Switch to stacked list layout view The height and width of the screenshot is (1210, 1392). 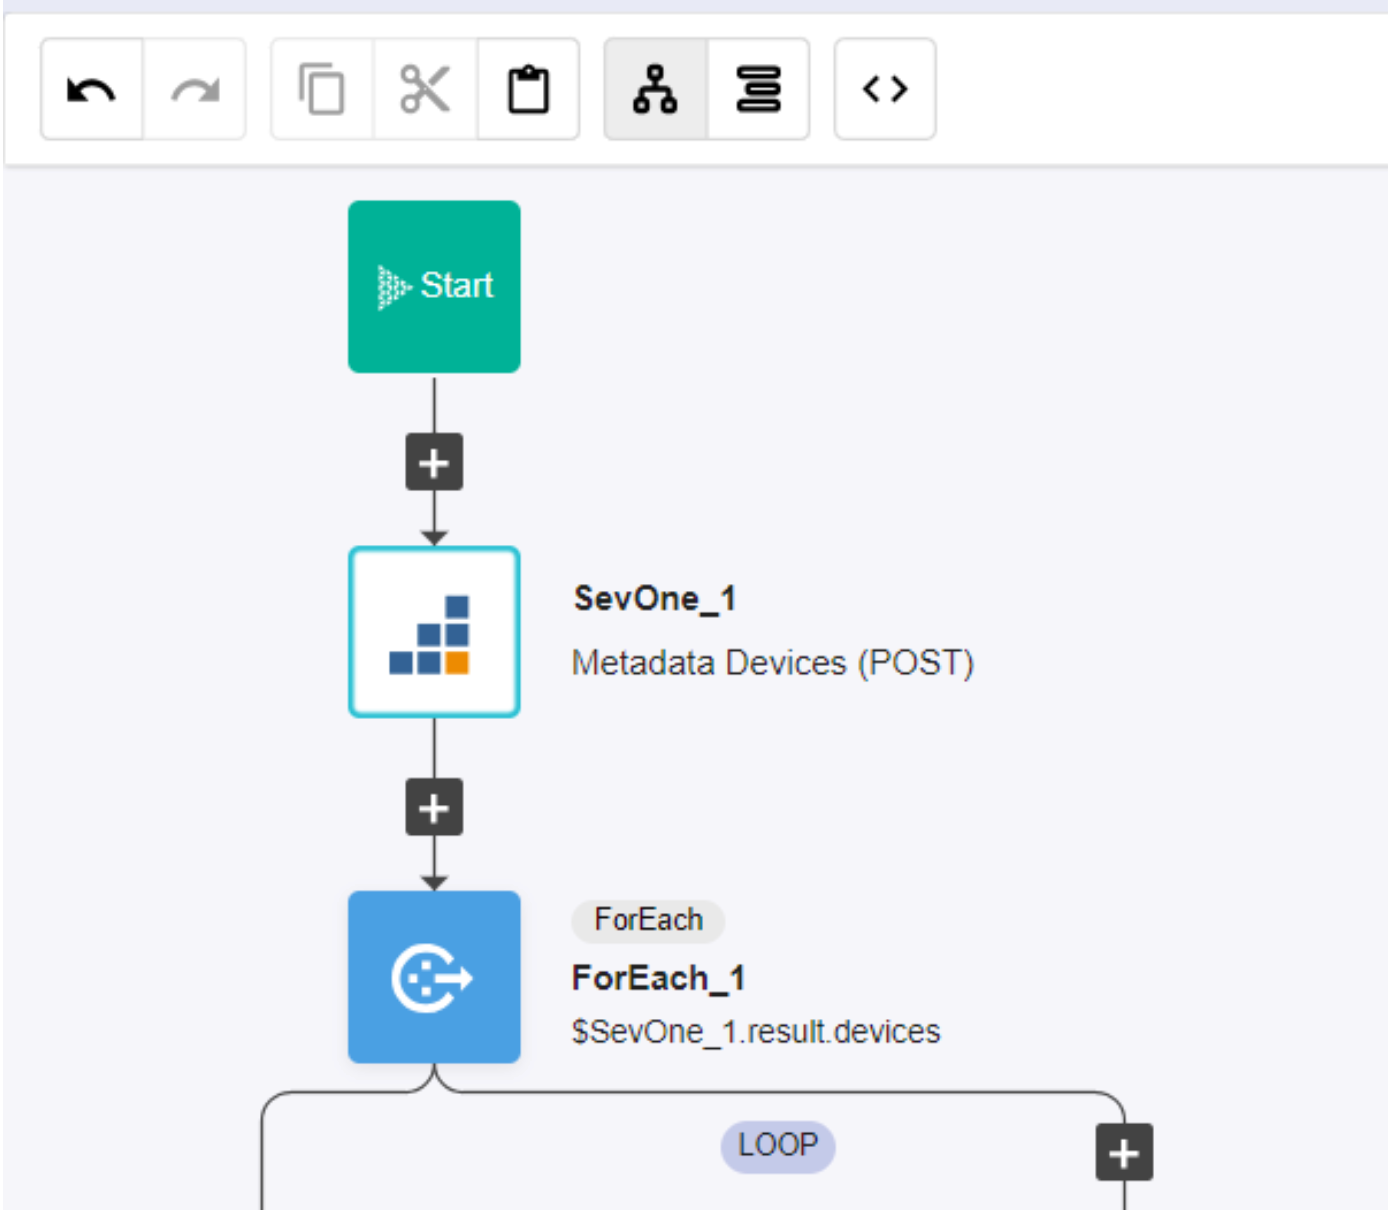coord(759,90)
